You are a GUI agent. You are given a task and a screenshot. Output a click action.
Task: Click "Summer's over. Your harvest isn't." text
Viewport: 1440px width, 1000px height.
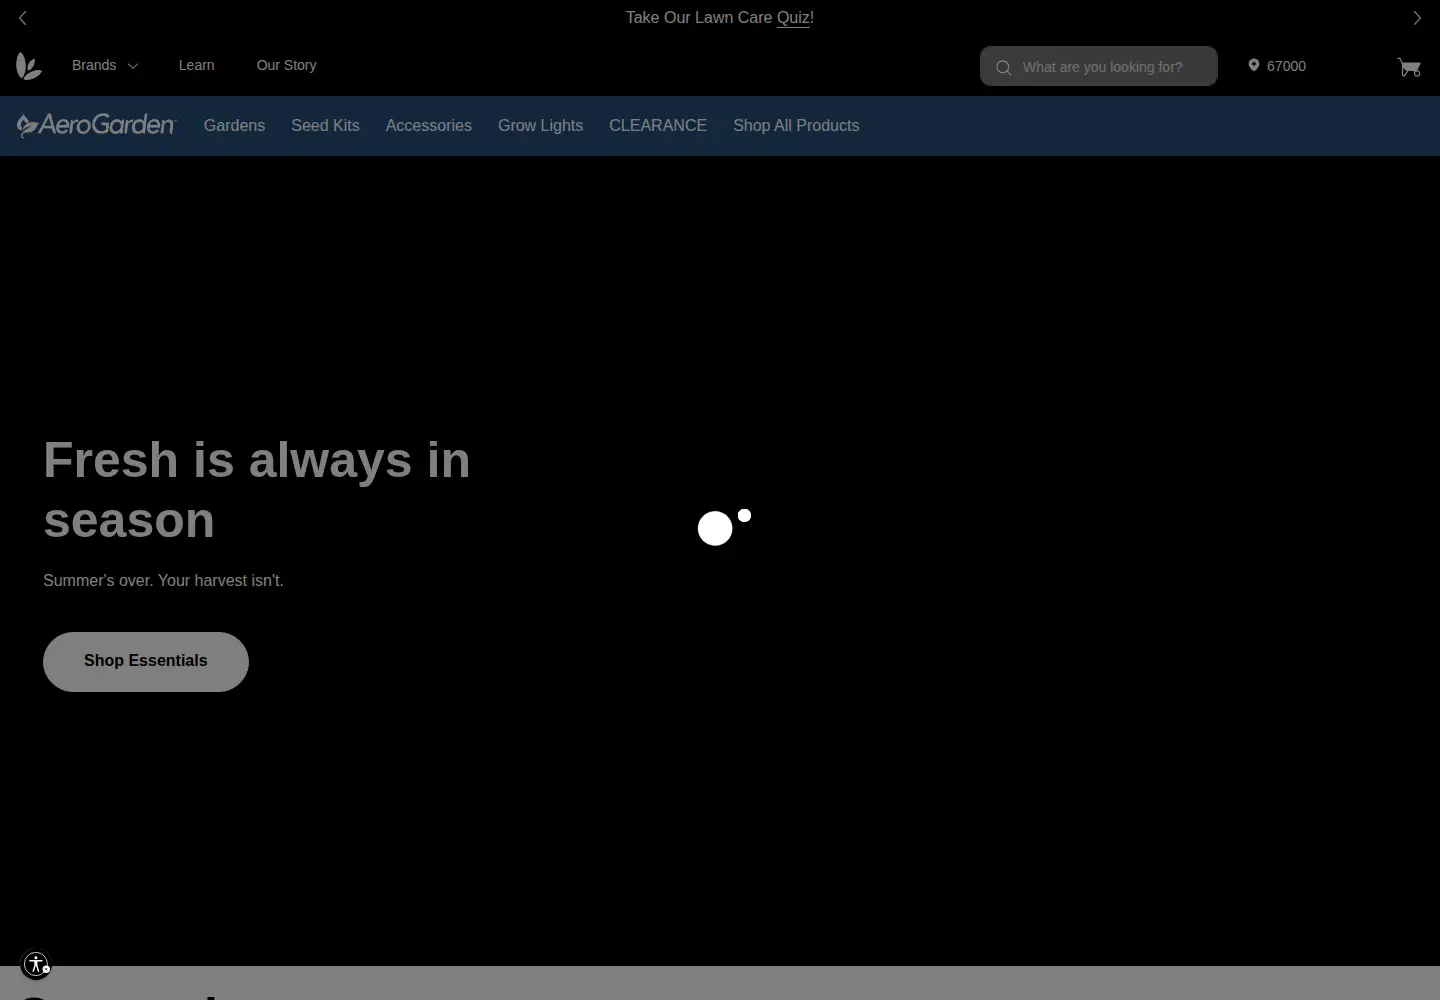163,580
